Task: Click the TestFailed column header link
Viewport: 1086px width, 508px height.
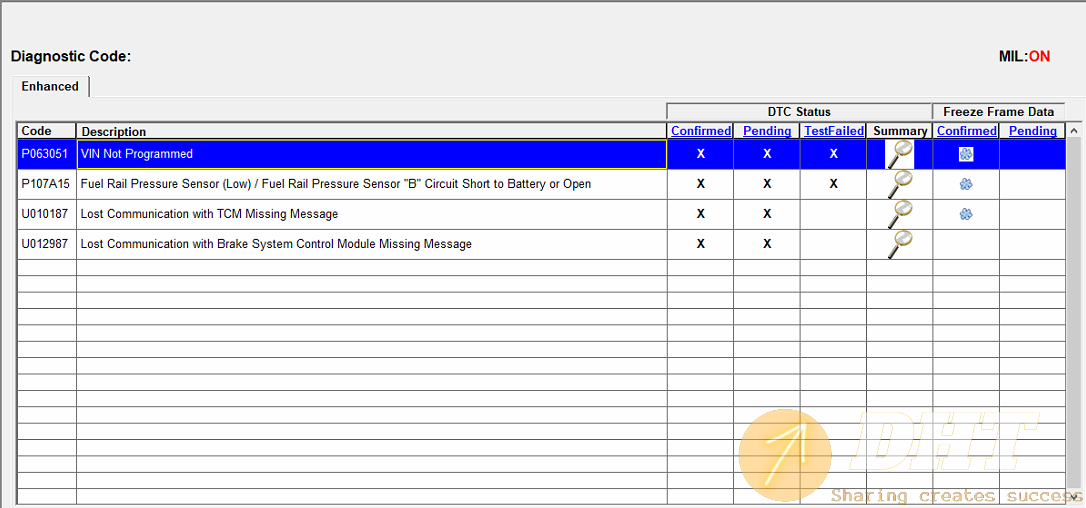Action: 834,131
